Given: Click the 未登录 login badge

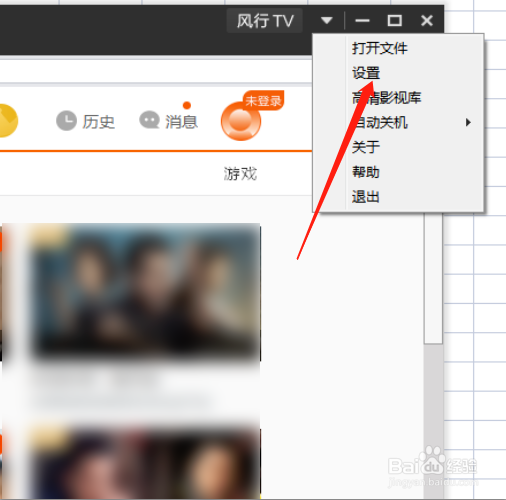Looking at the screenshot, I should (263, 100).
